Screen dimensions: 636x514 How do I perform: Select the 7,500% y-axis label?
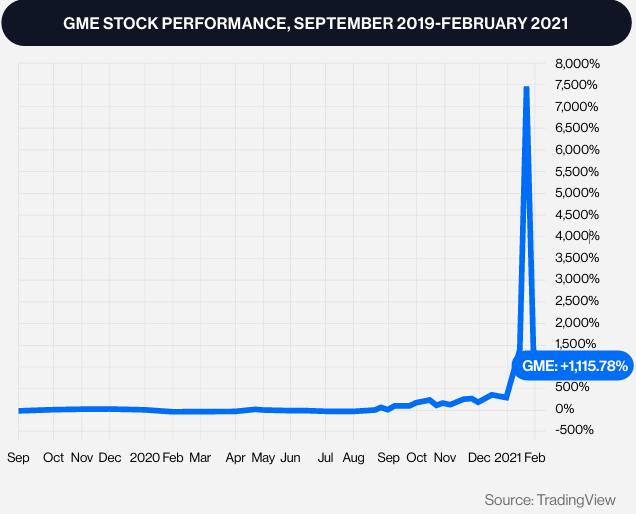(576, 85)
